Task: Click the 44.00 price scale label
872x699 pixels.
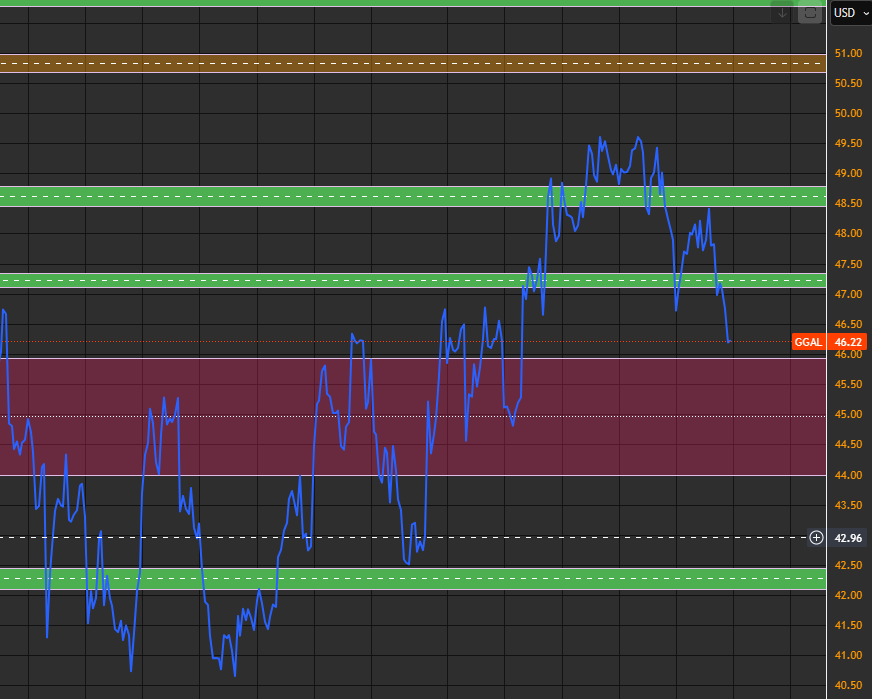Action: coord(848,474)
